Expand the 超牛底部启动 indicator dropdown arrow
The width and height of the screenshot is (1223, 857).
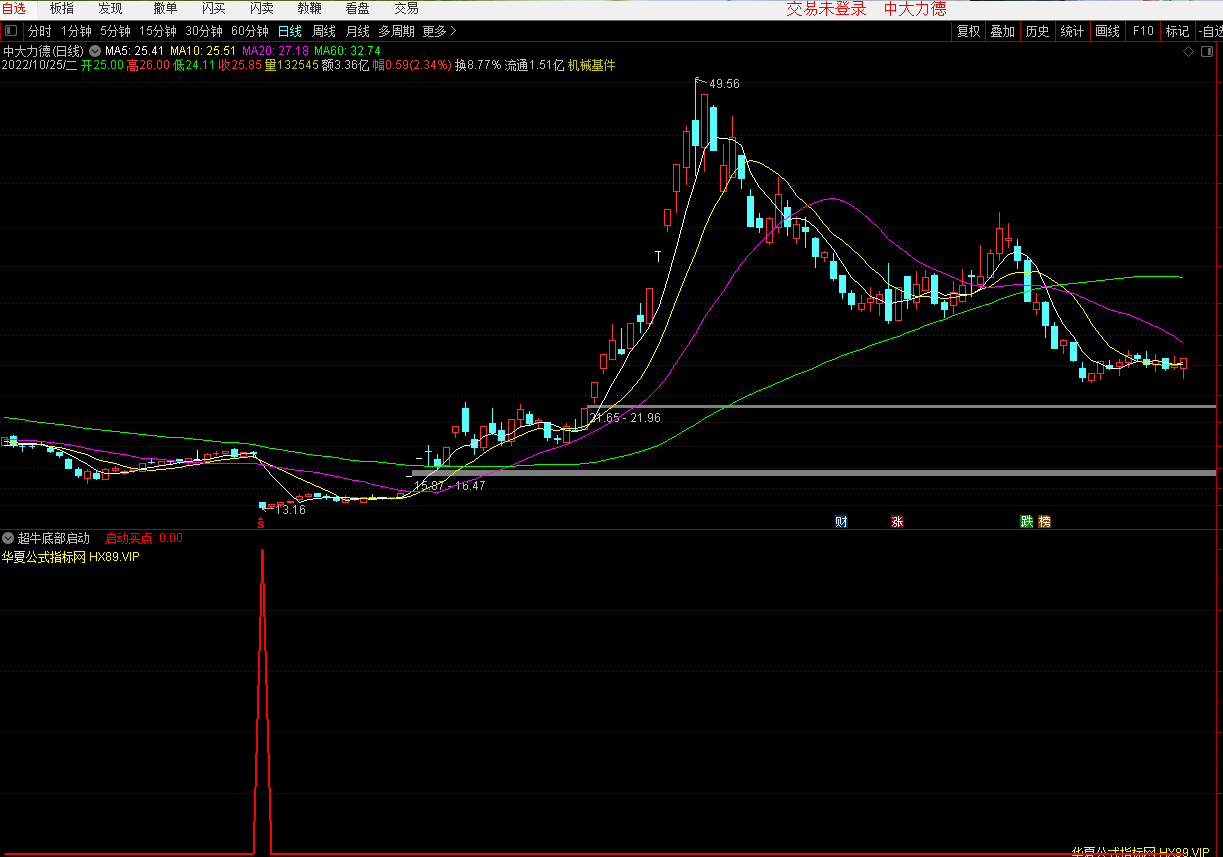coord(9,538)
